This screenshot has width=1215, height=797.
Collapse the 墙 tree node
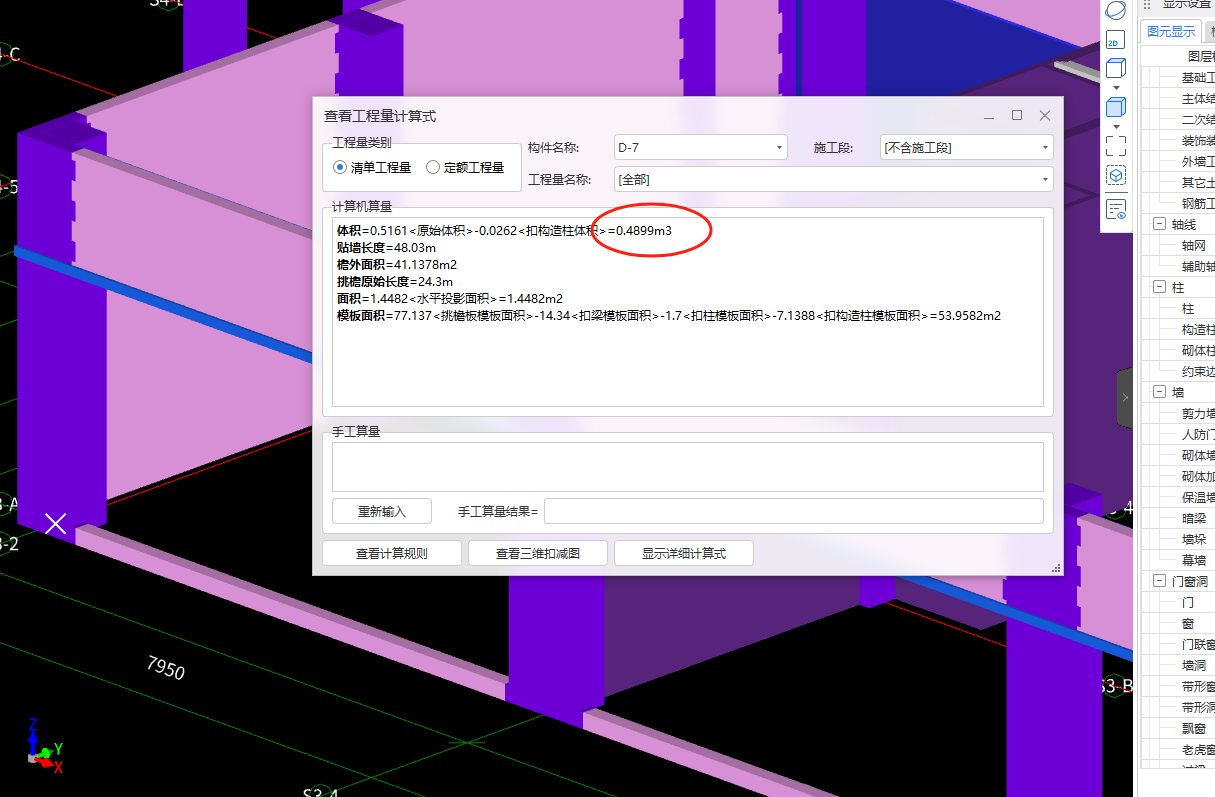(1159, 393)
